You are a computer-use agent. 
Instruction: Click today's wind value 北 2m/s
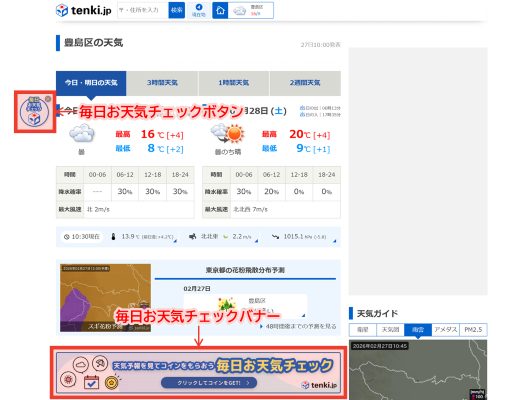(98, 210)
